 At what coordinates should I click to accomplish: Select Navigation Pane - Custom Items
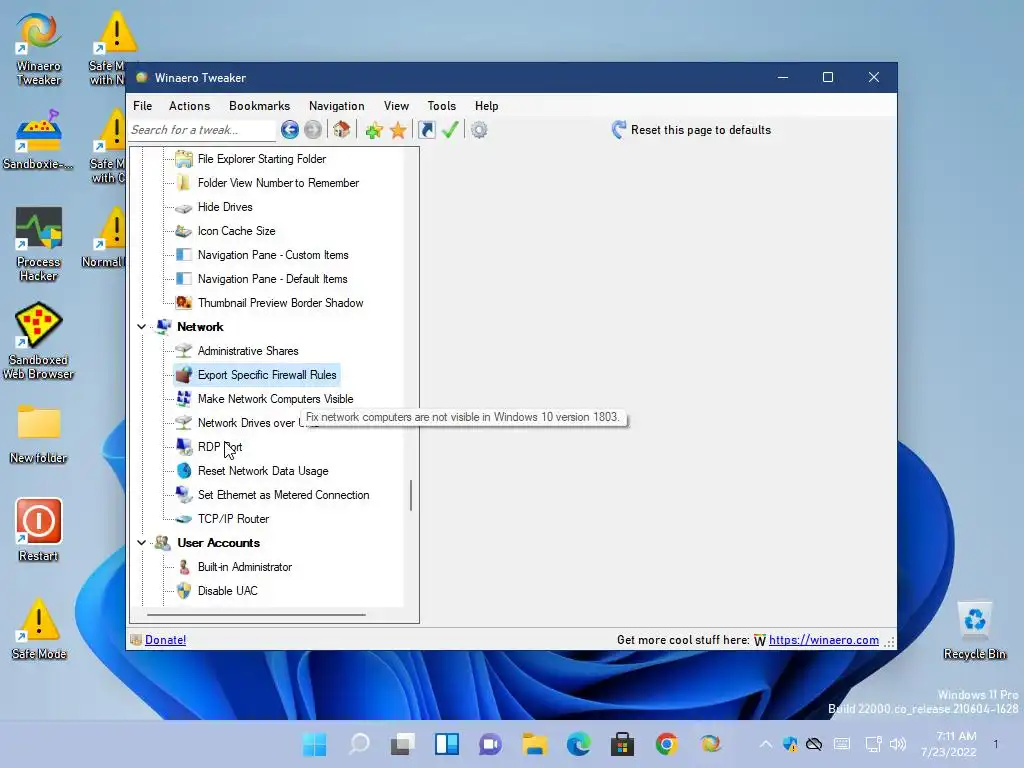coord(273,255)
